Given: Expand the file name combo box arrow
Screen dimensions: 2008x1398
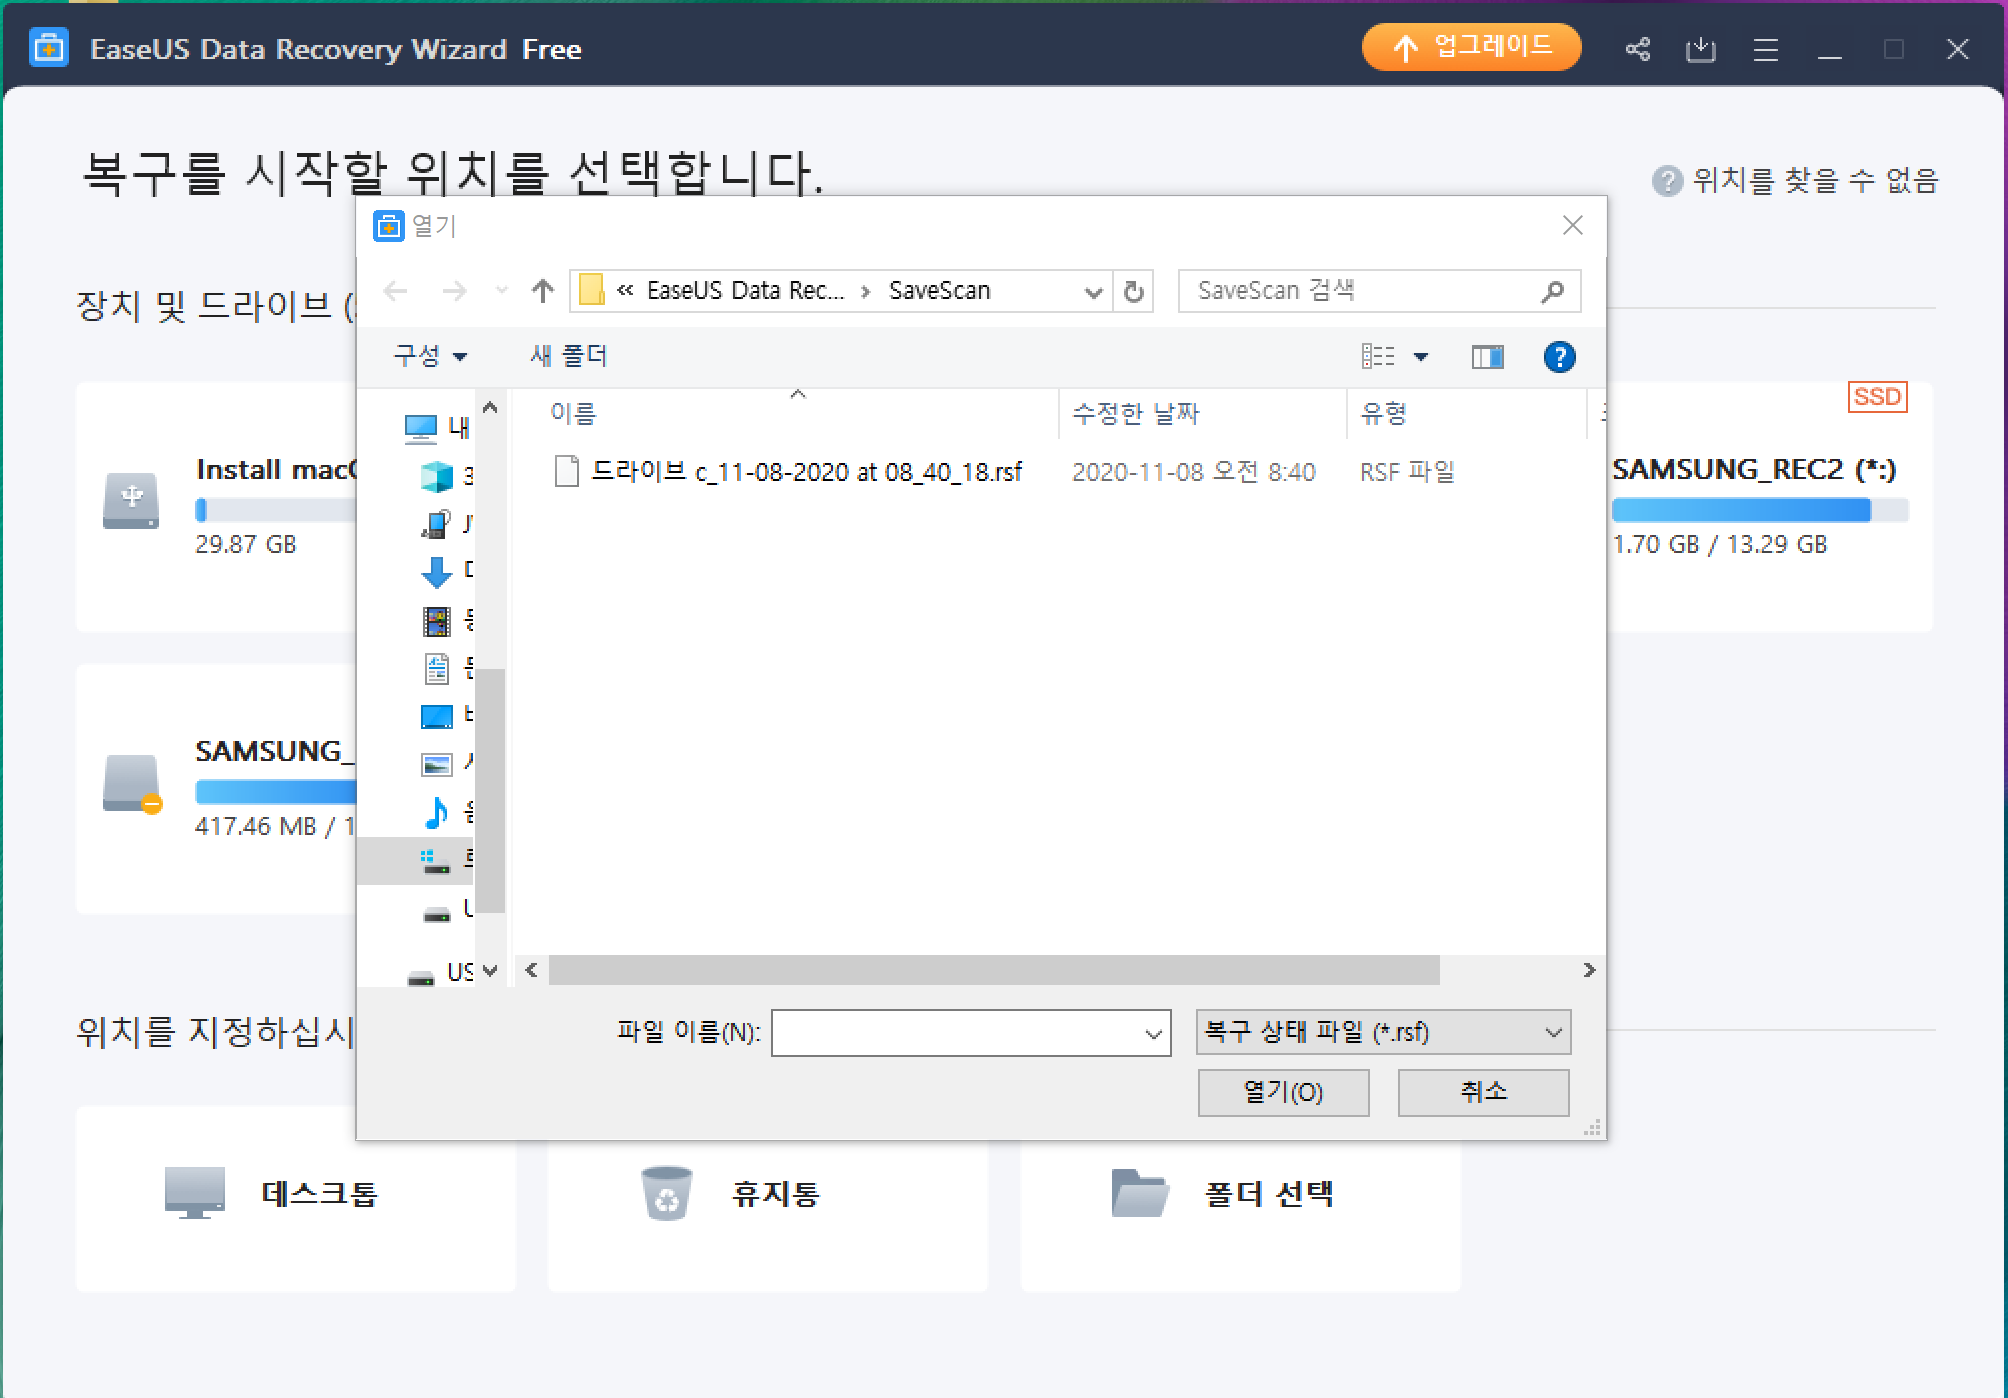Looking at the screenshot, I should (1153, 1033).
